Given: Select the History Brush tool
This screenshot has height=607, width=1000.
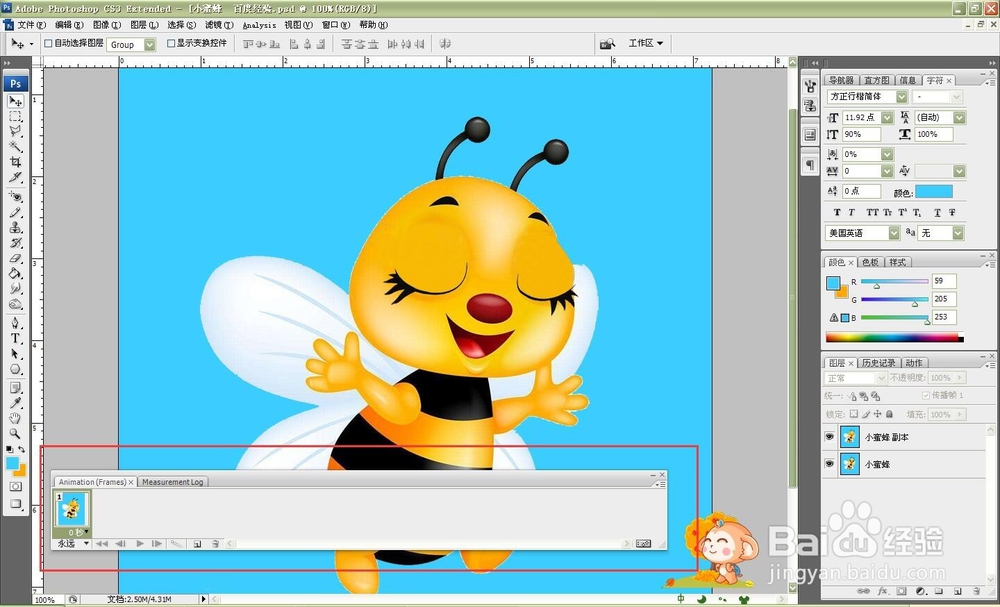Looking at the screenshot, I should [x=15, y=243].
